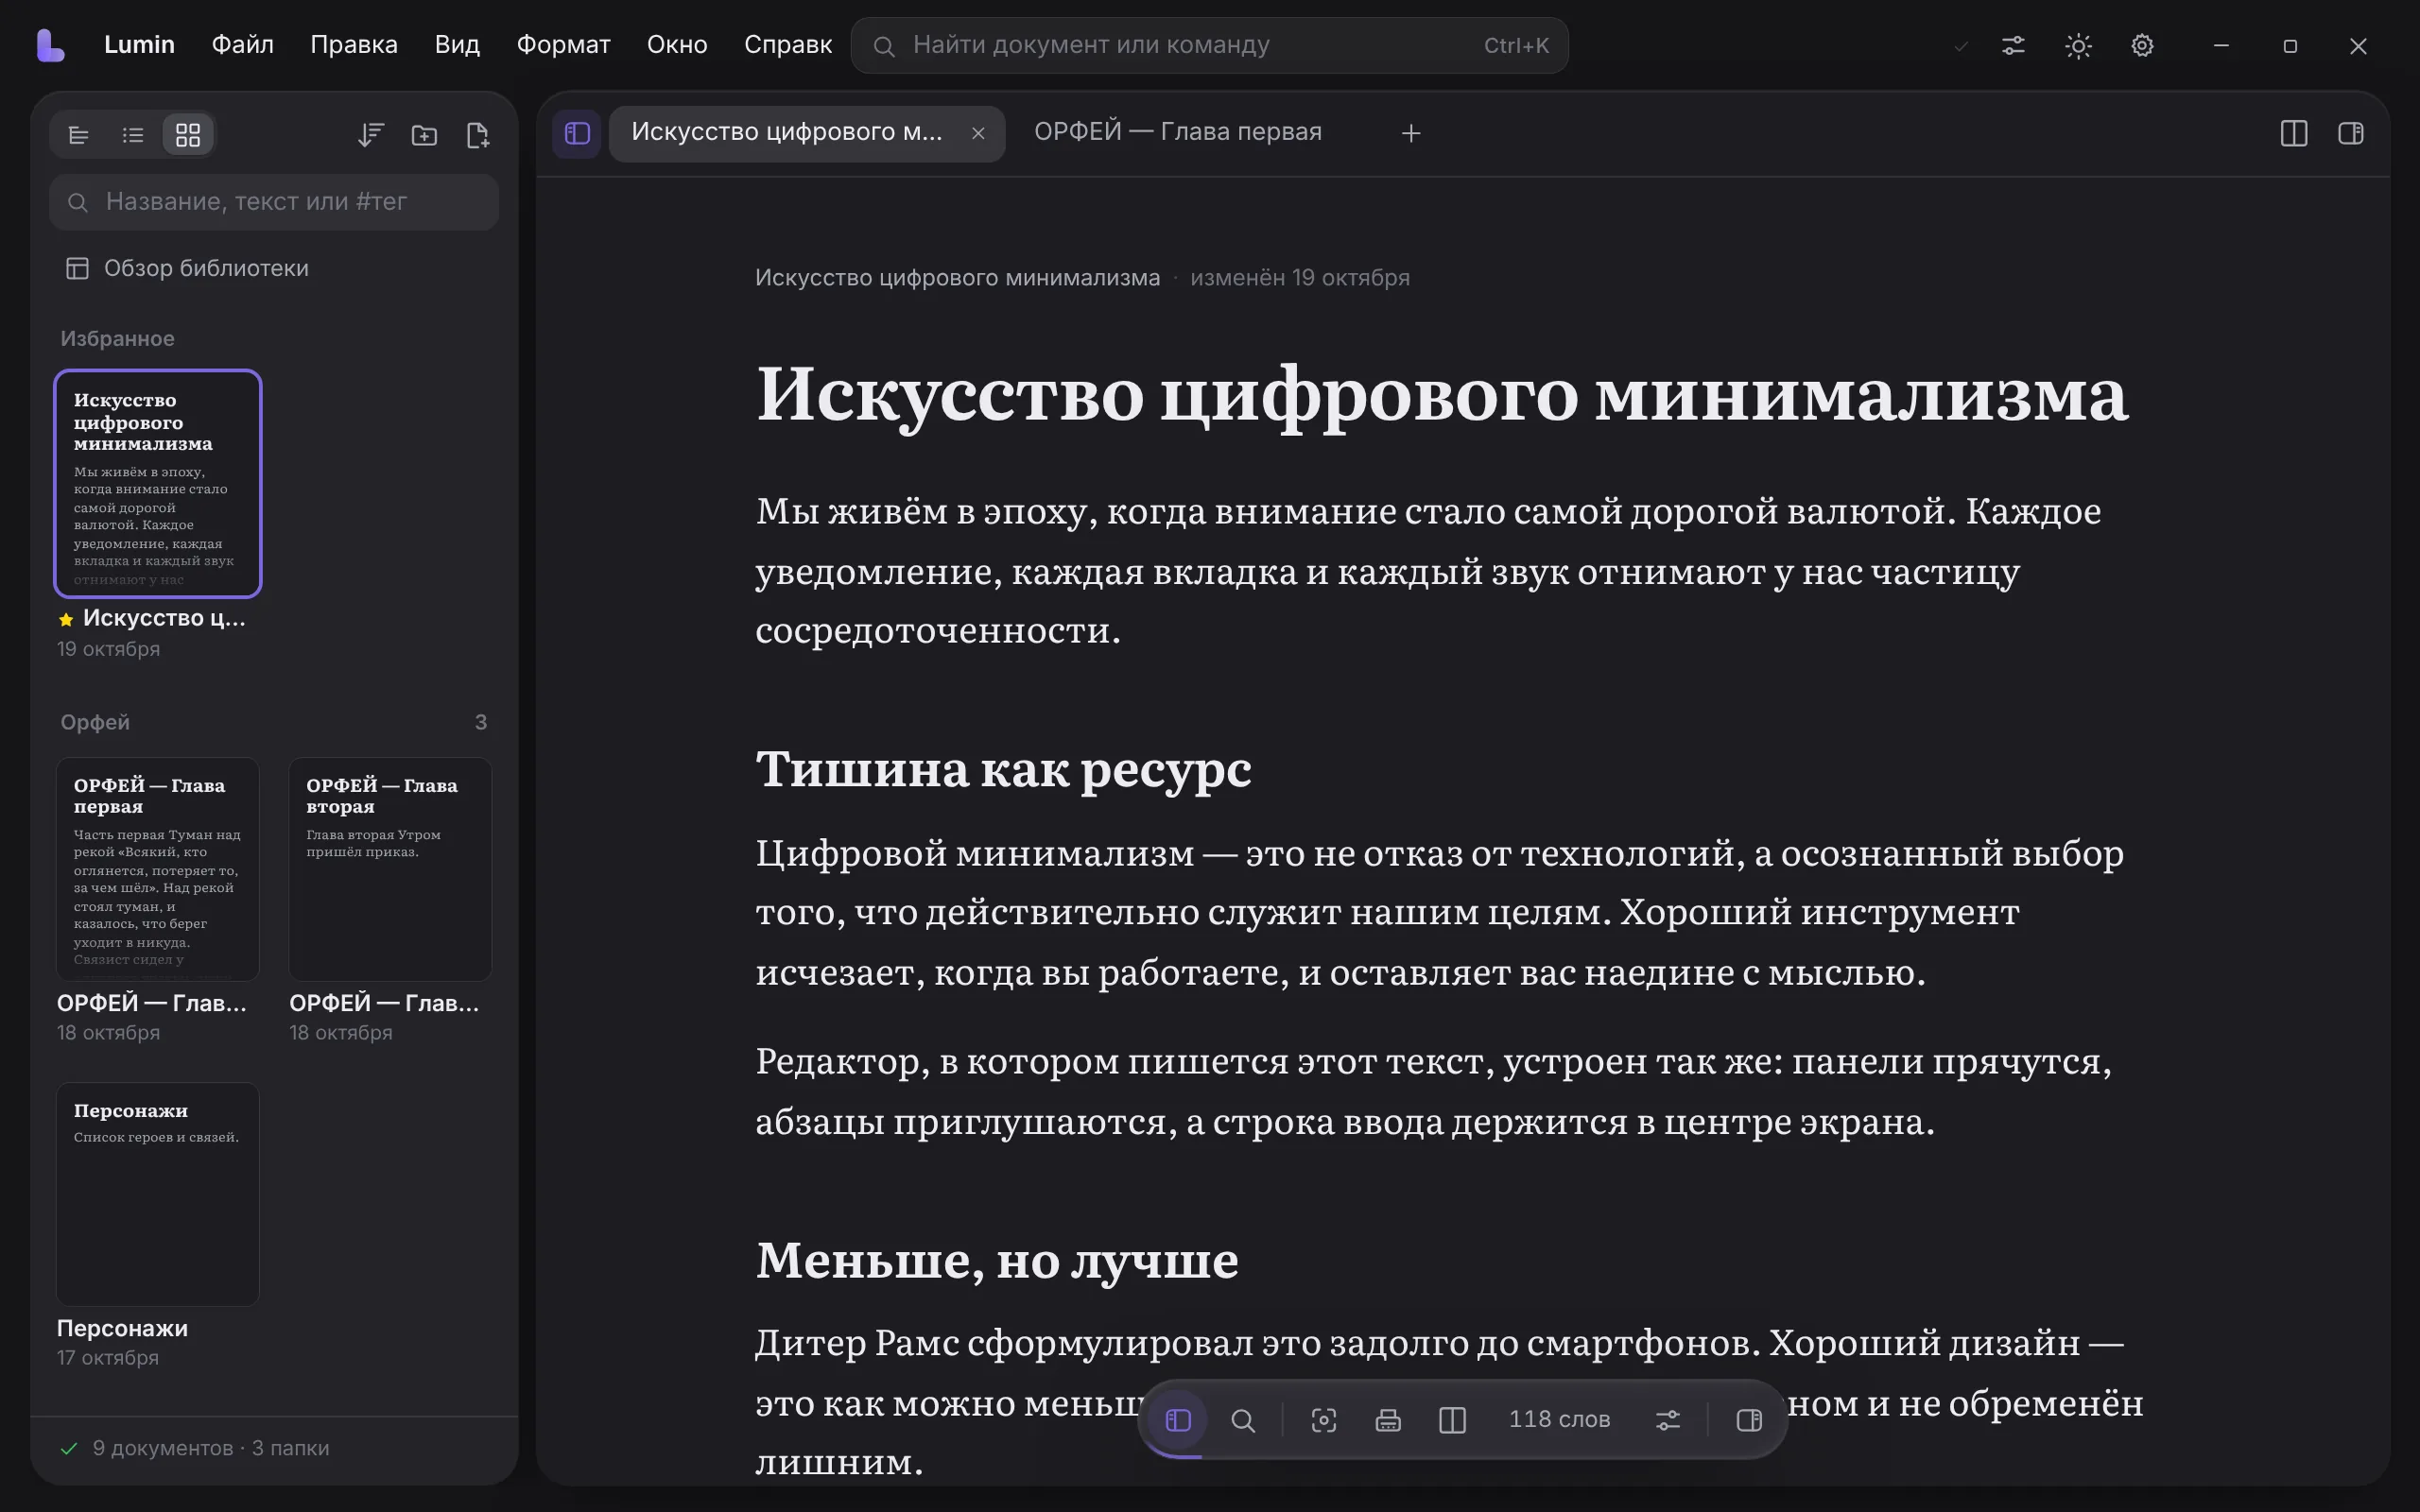2420x1512 pixels.
Task: Switch sidebar to list view
Action: [133, 134]
